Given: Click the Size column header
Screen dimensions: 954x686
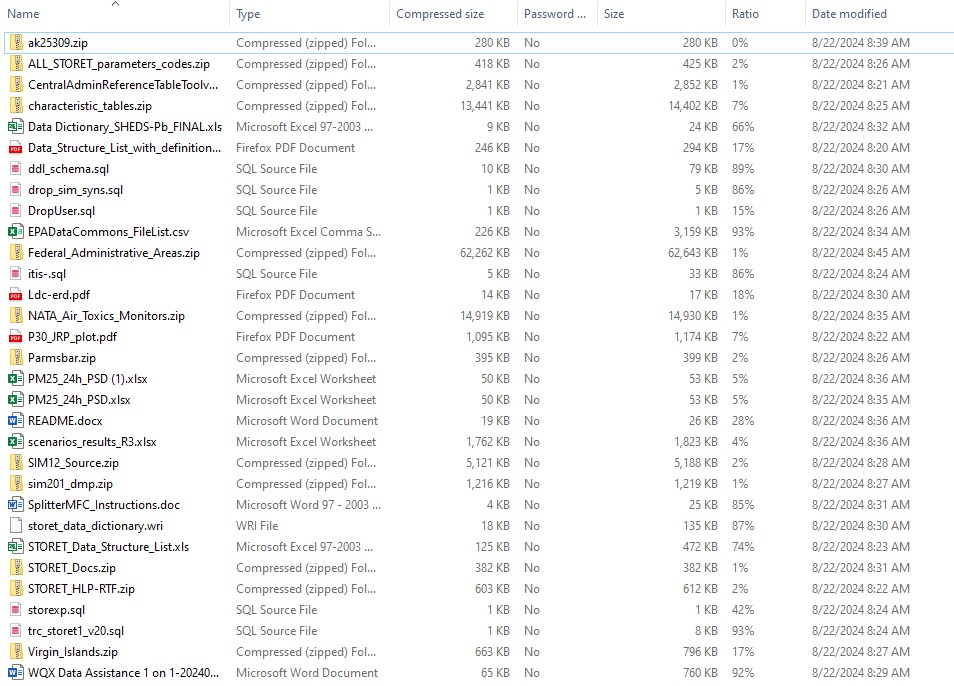Looking at the screenshot, I should click(x=614, y=14).
